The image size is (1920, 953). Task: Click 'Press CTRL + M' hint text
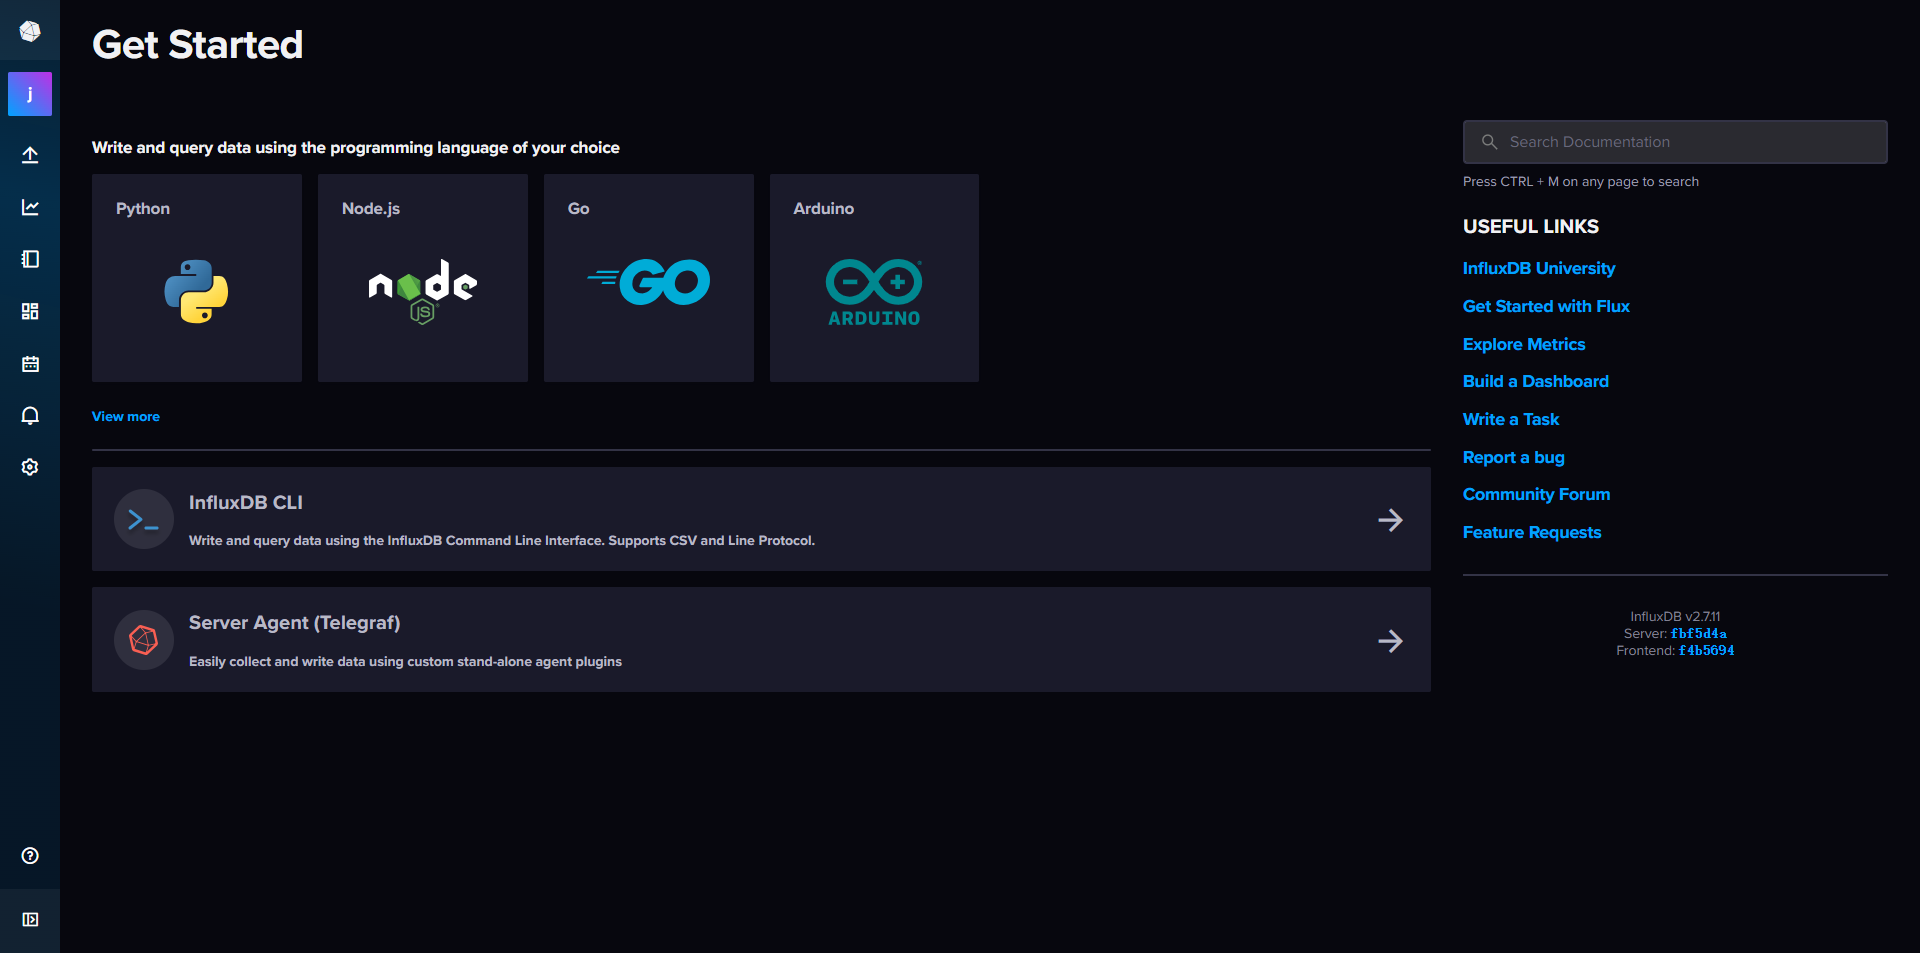tap(1581, 181)
